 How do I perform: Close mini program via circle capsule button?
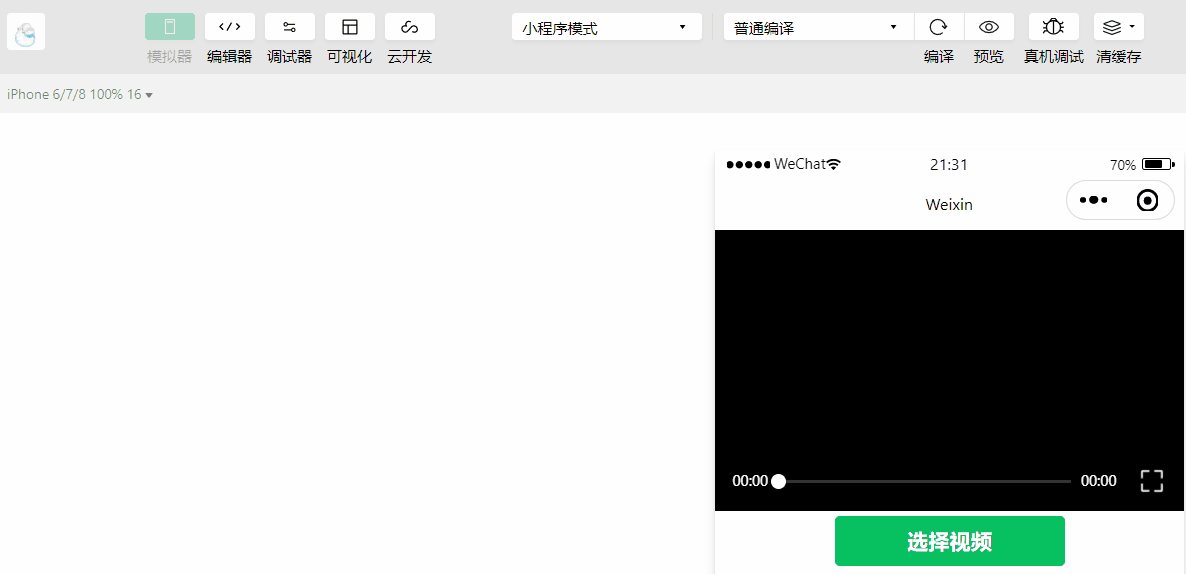tap(1147, 200)
